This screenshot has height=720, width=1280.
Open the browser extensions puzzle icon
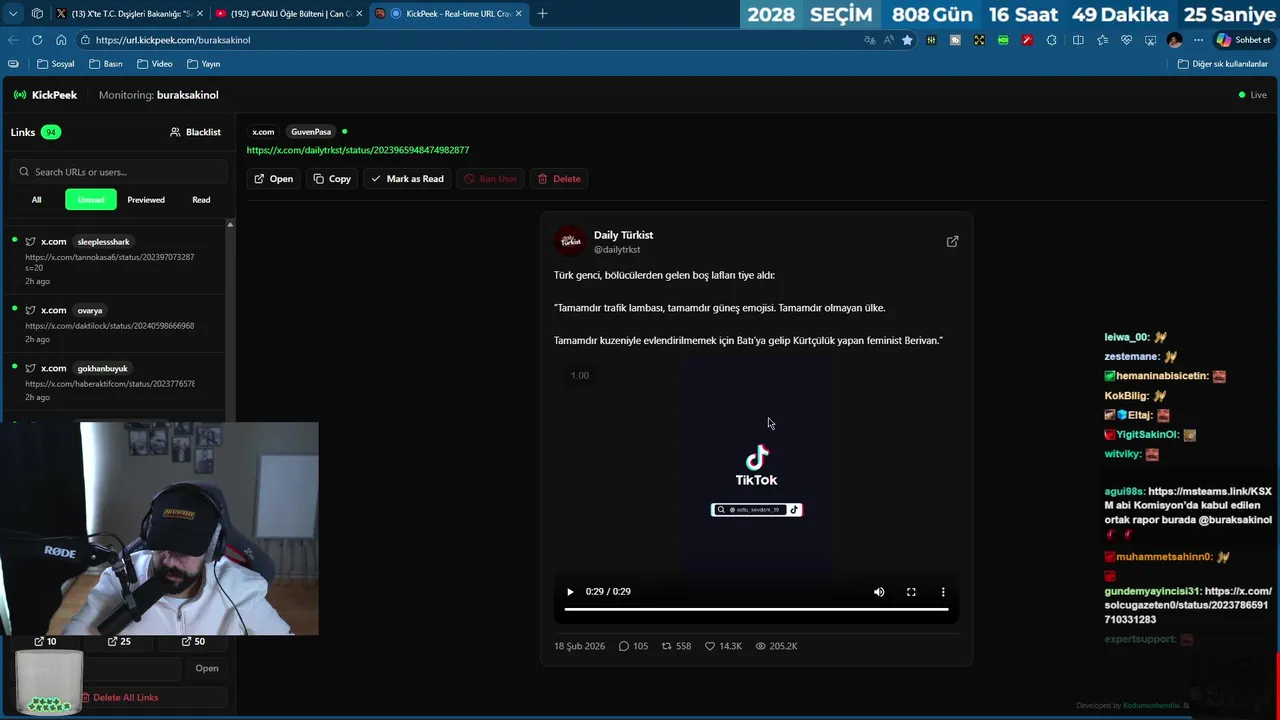[x=1051, y=40]
